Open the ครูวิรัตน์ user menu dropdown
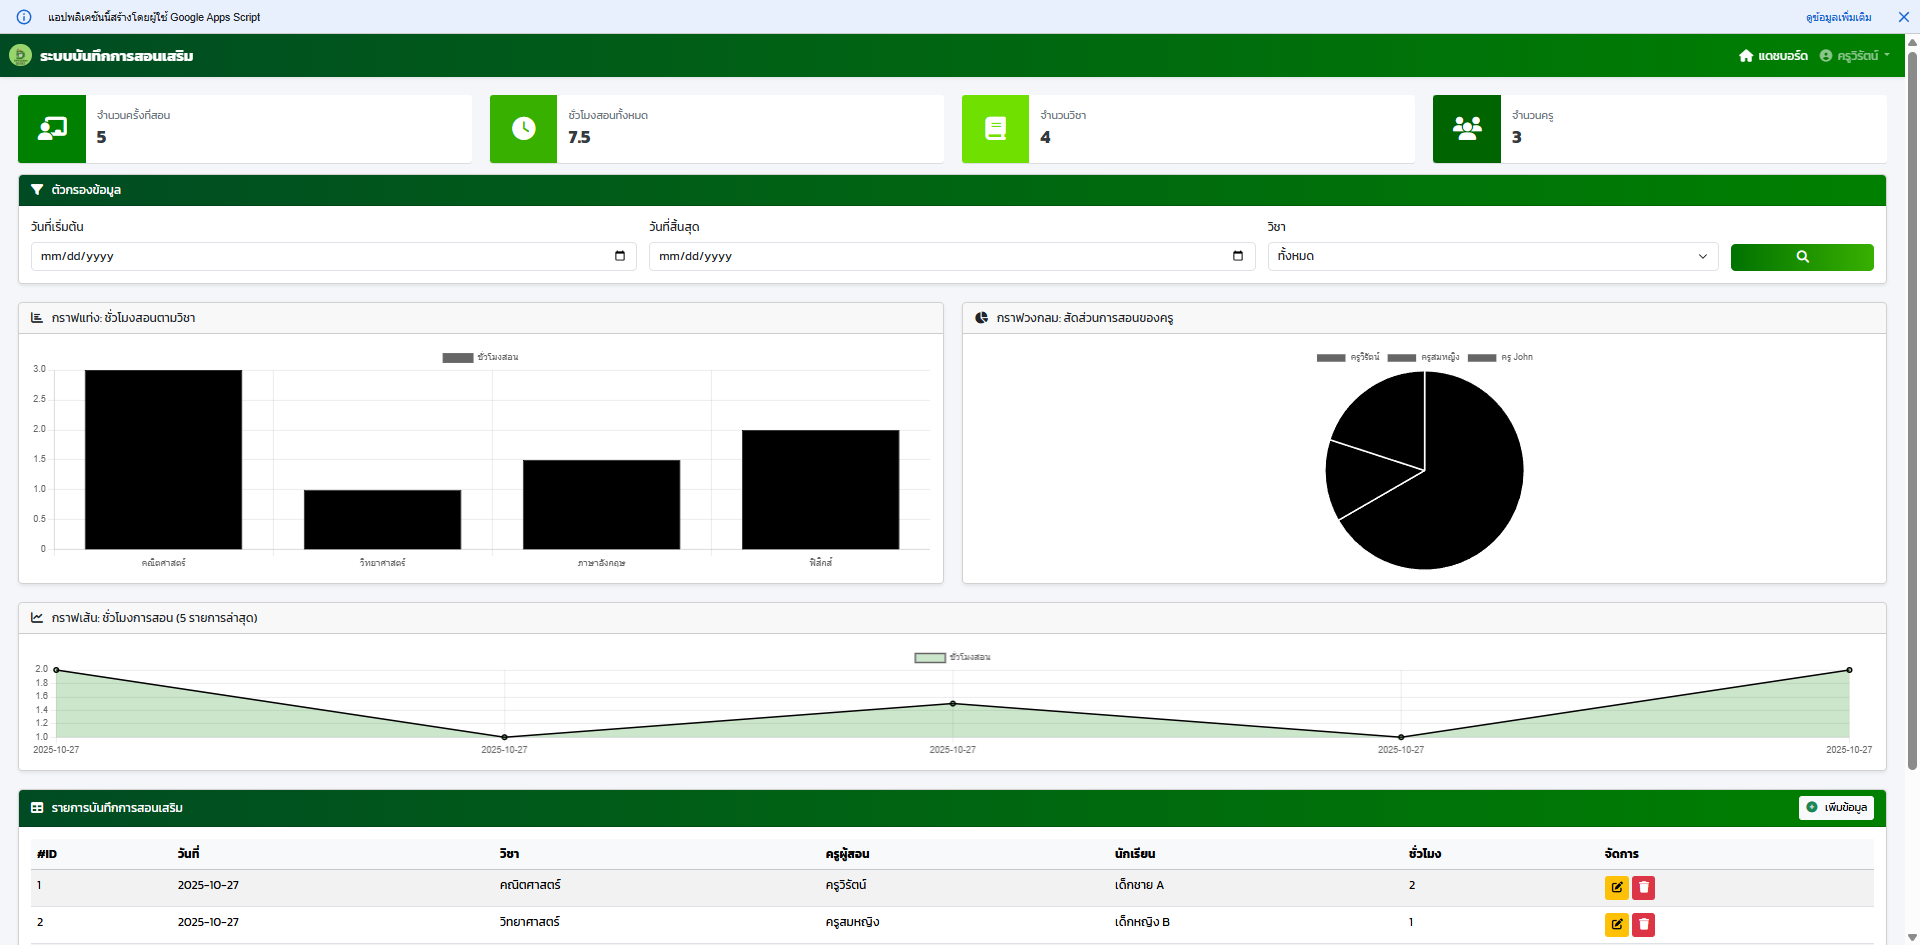1920x945 pixels. pos(1855,56)
